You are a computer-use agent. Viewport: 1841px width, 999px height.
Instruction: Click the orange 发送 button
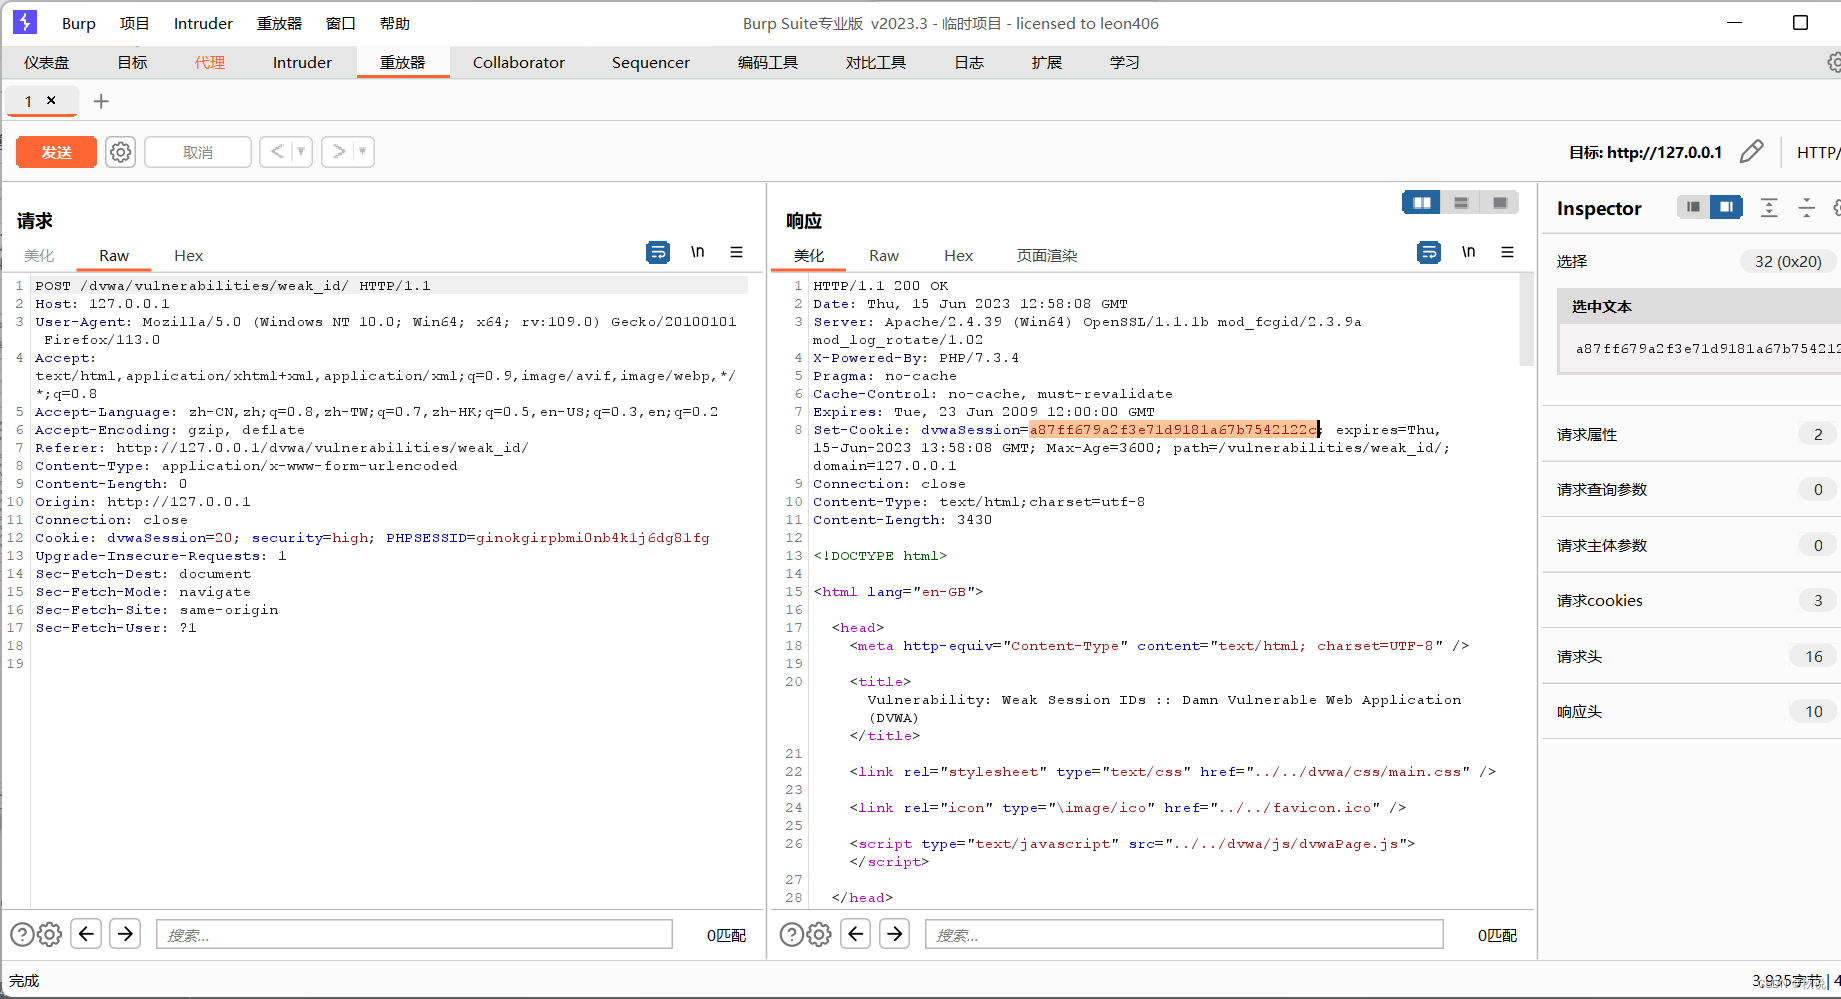pyautogui.click(x=56, y=152)
